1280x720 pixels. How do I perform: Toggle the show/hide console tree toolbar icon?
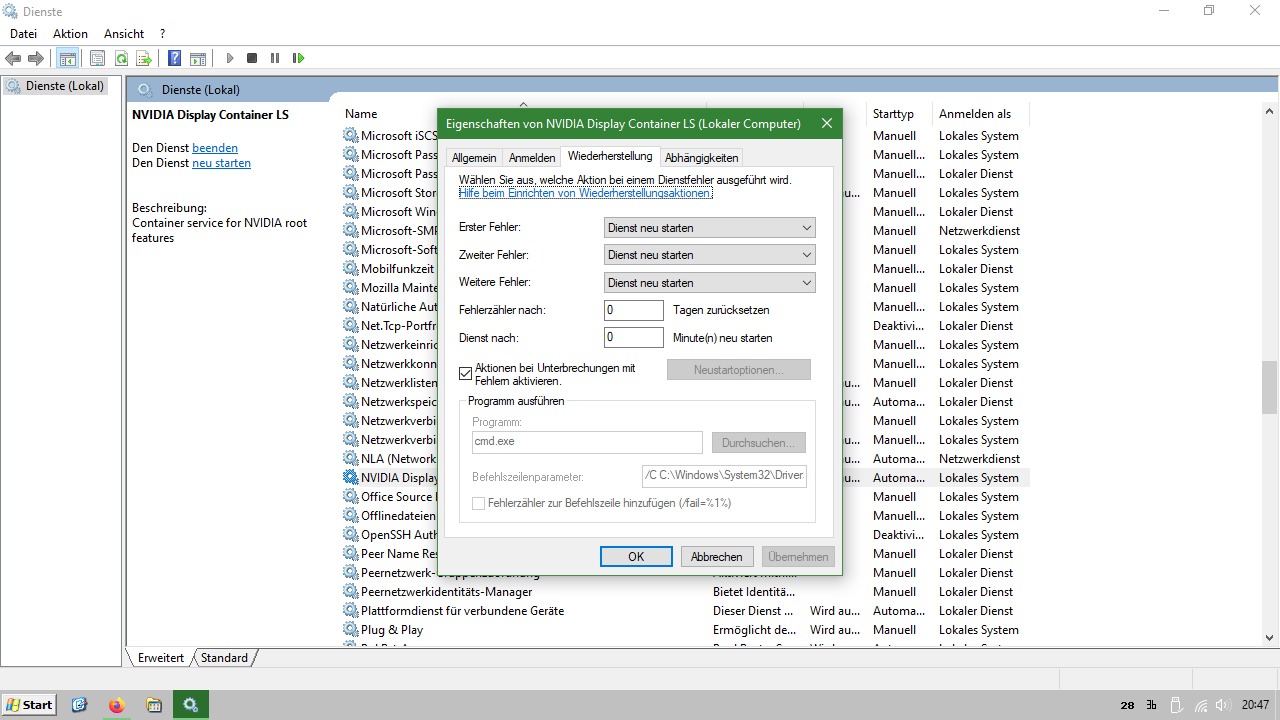(x=67, y=59)
